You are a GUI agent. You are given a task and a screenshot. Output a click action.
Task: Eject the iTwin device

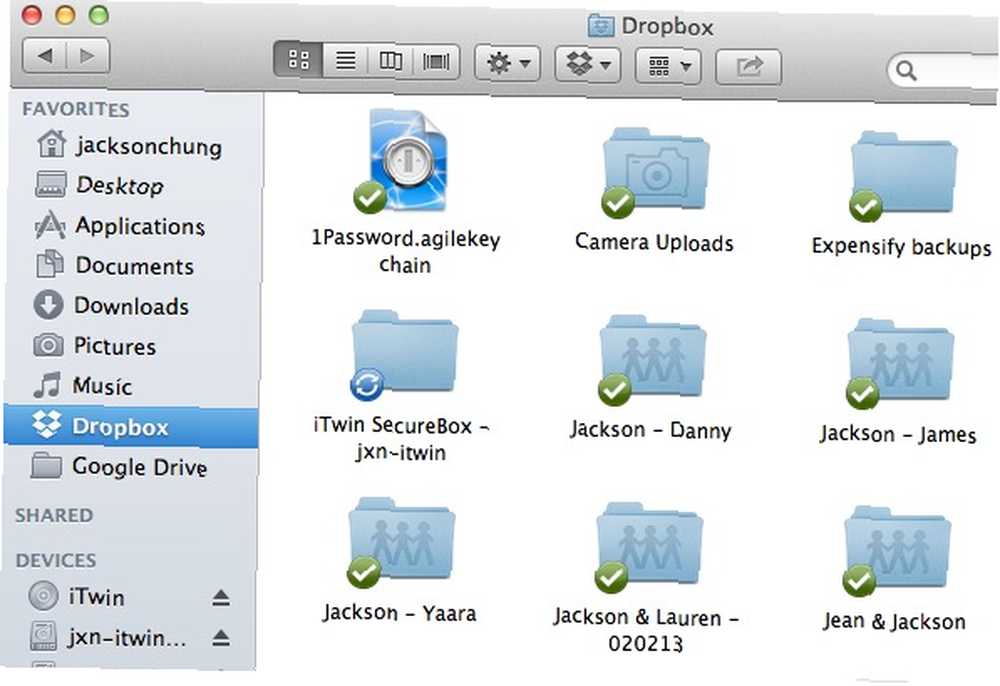[221, 597]
